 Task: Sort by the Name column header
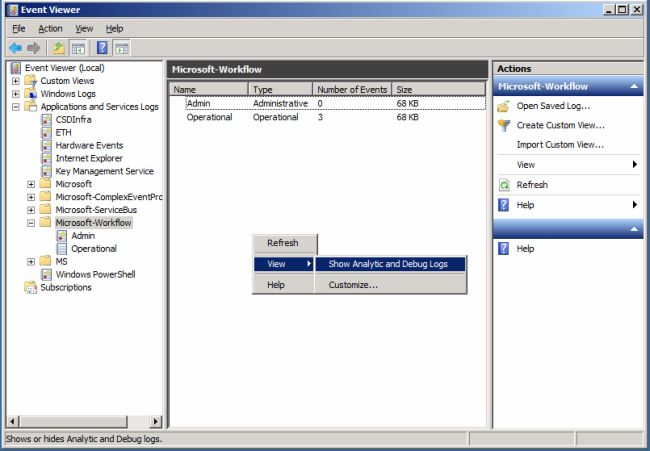(x=209, y=90)
